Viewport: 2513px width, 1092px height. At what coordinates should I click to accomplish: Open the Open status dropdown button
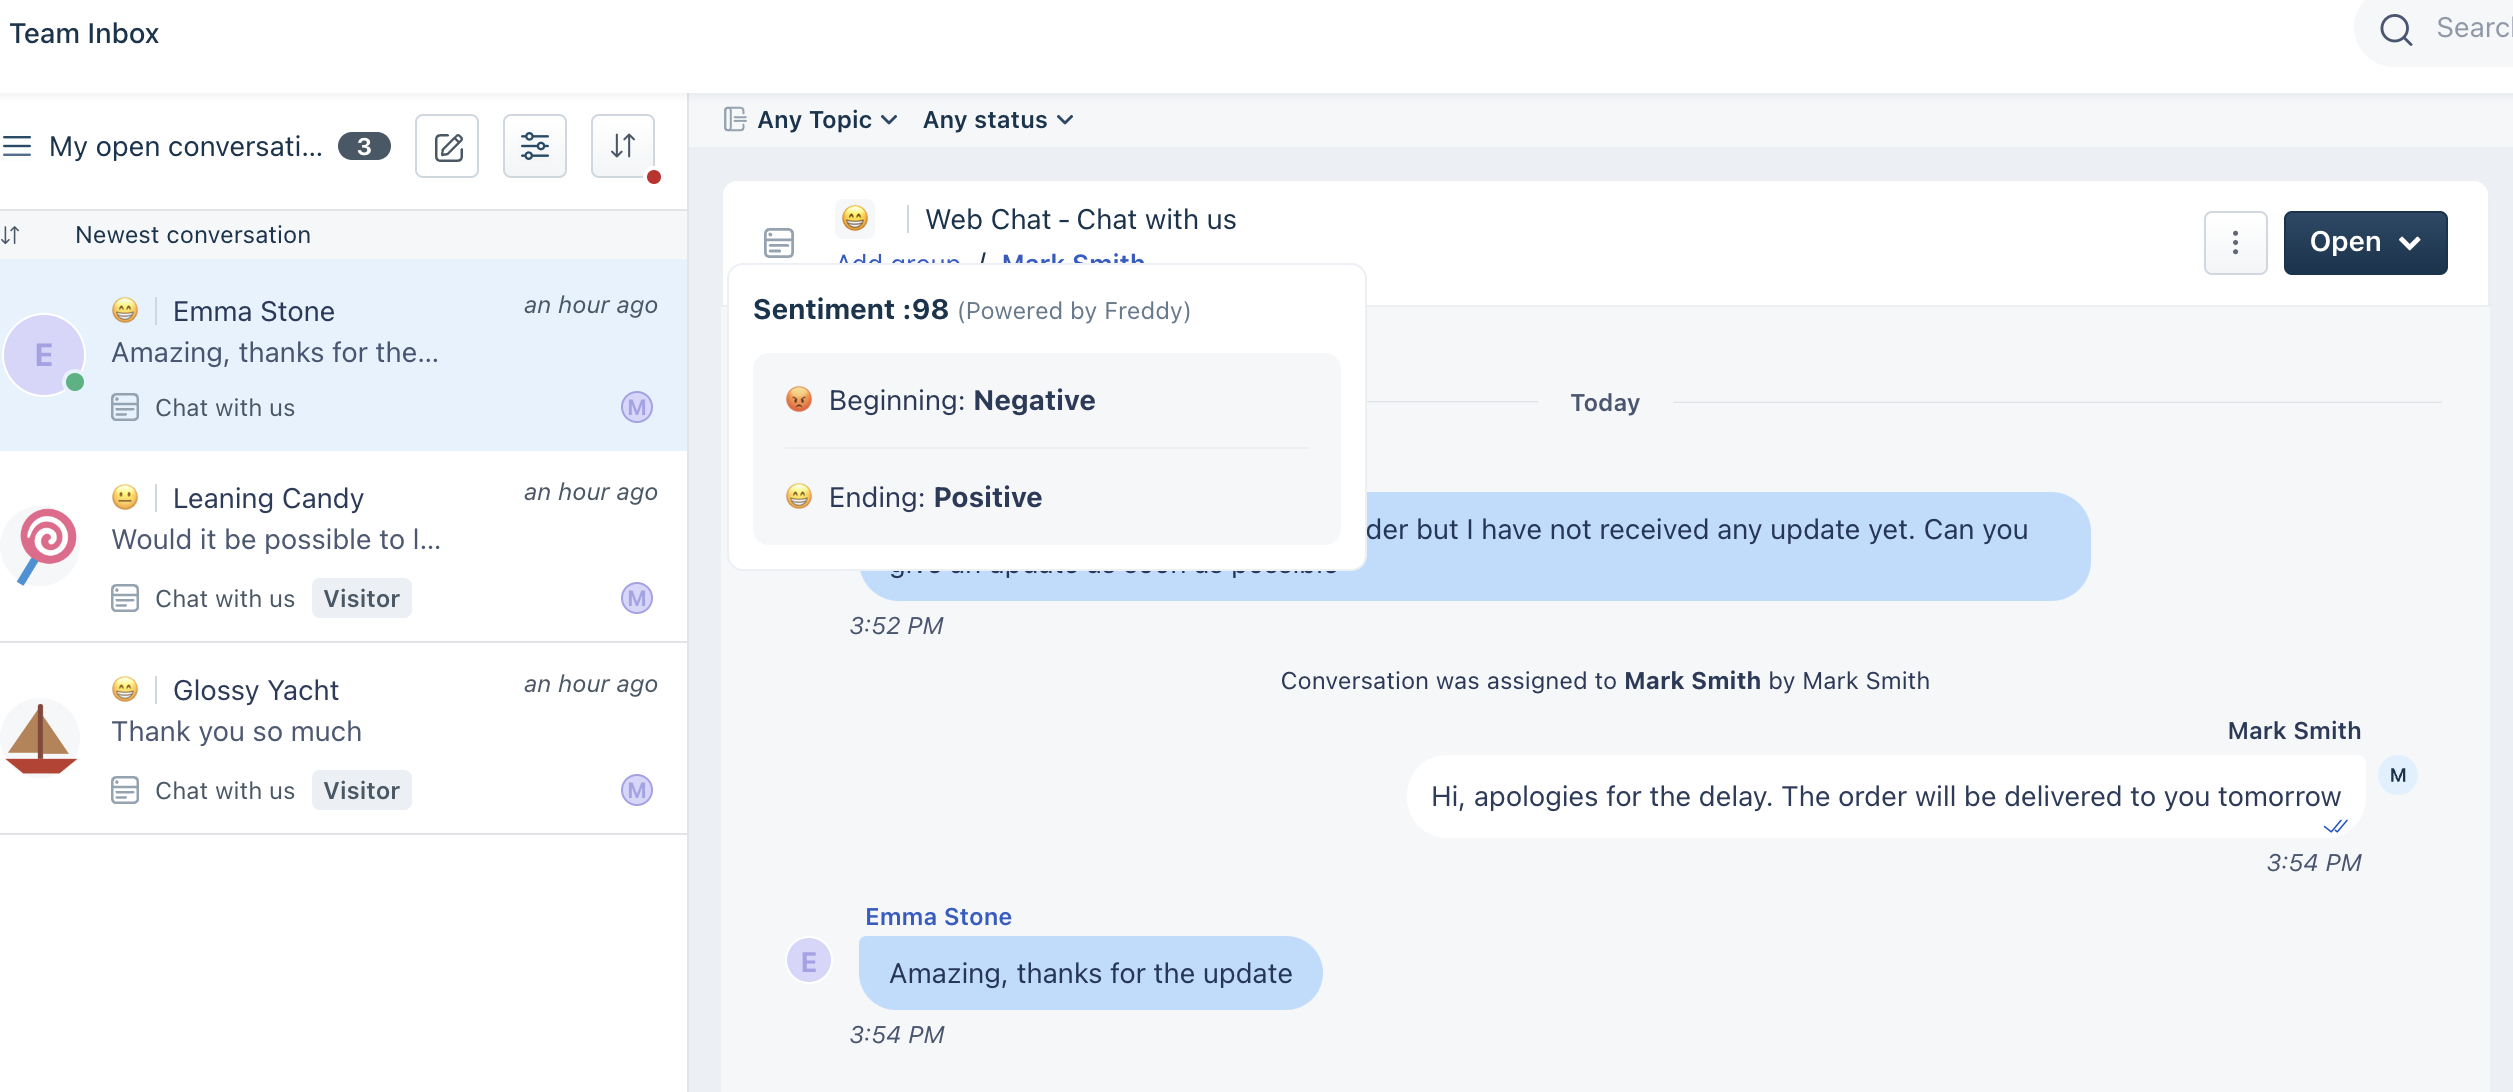click(x=2365, y=243)
